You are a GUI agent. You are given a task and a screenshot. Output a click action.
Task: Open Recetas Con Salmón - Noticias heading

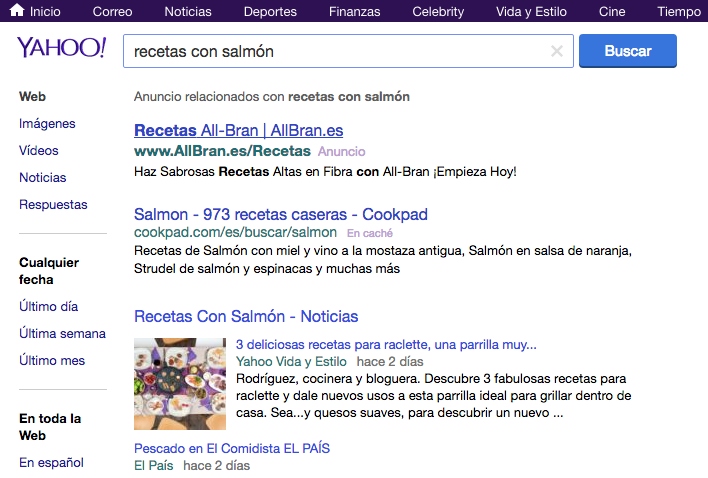(x=246, y=316)
